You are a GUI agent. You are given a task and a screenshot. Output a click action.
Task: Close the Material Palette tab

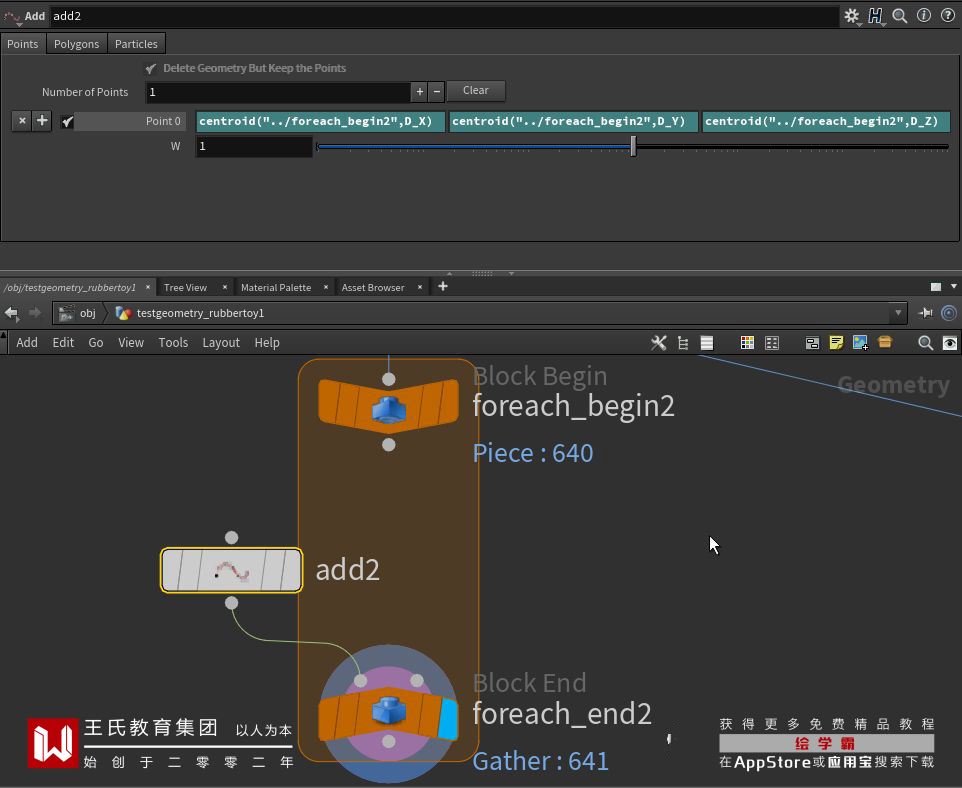tap(326, 287)
